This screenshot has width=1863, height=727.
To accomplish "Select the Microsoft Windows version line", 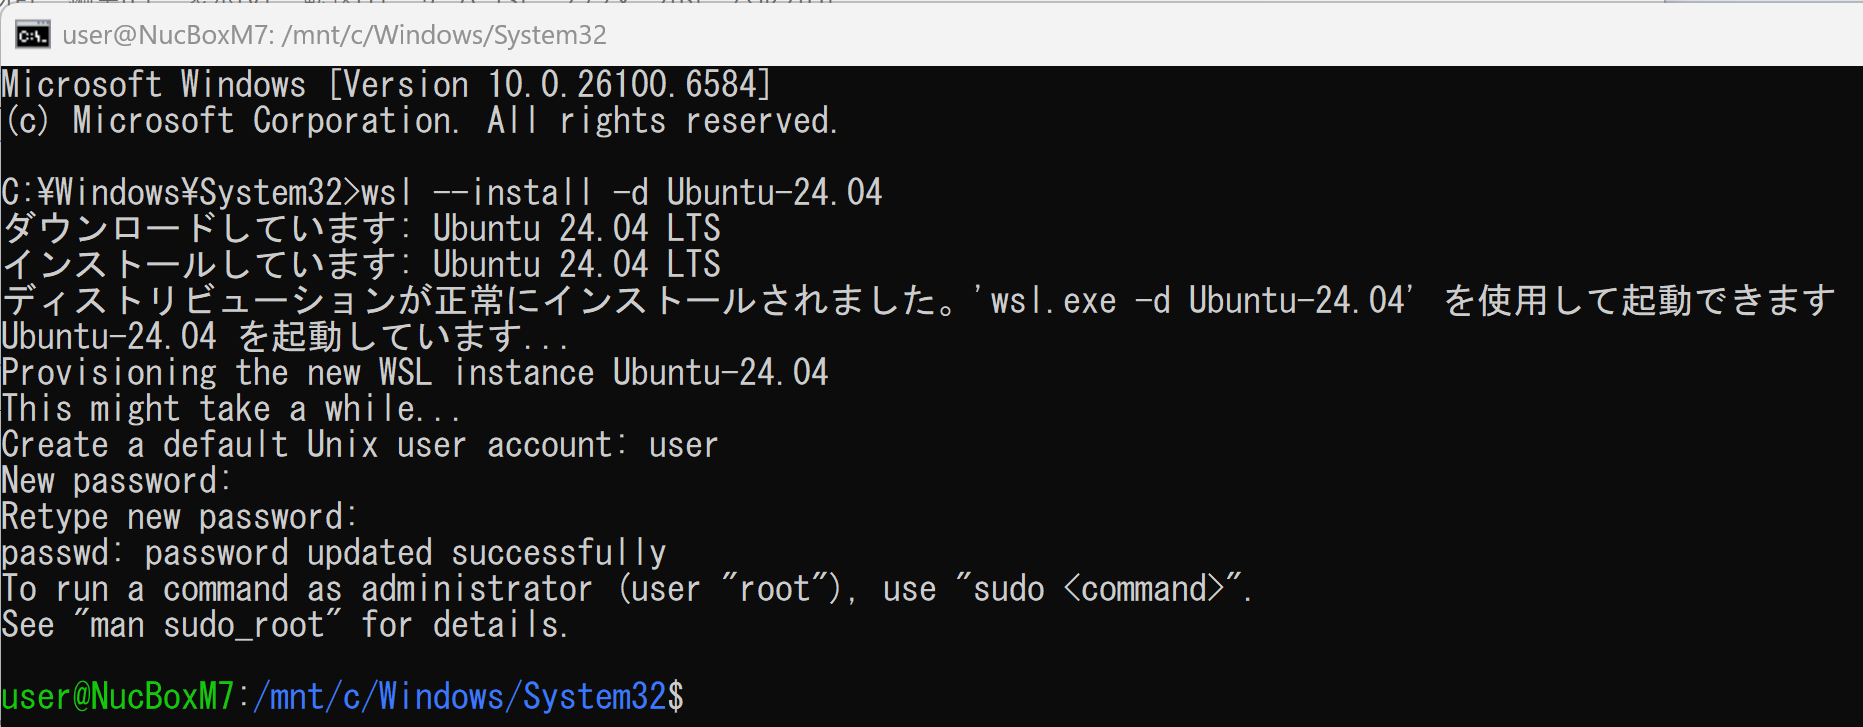I will pyautogui.click(x=387, y=84).
